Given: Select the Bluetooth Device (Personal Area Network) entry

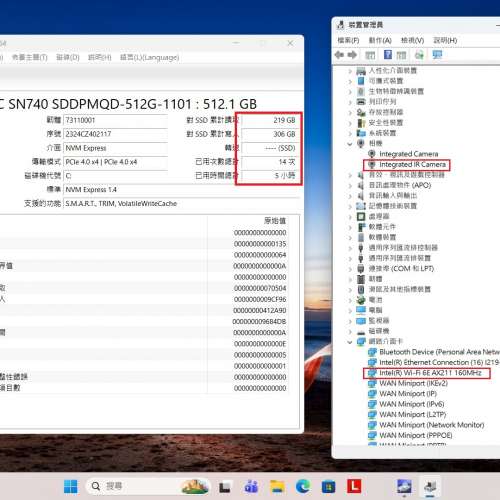Looking at the screenshot, I should pyautogui.click(x=439, y=352).
